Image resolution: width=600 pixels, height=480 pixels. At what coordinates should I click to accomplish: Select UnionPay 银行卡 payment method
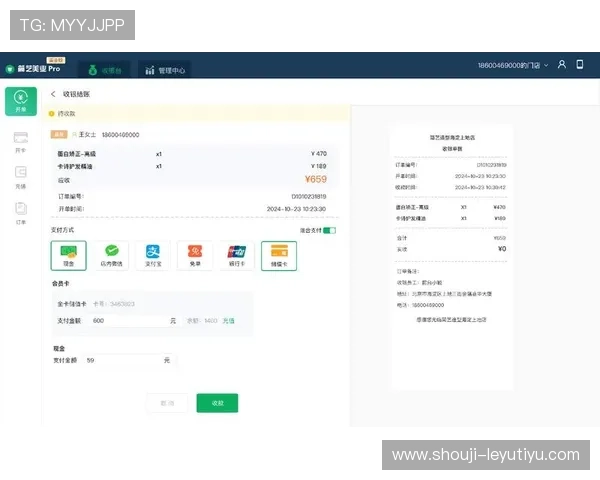click(237, 256)
